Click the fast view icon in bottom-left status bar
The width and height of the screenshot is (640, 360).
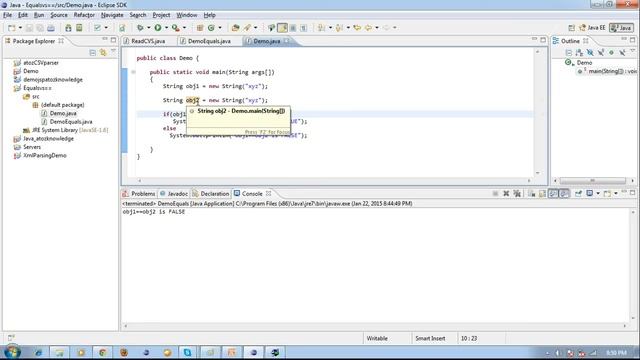click(x=11, y=338)
